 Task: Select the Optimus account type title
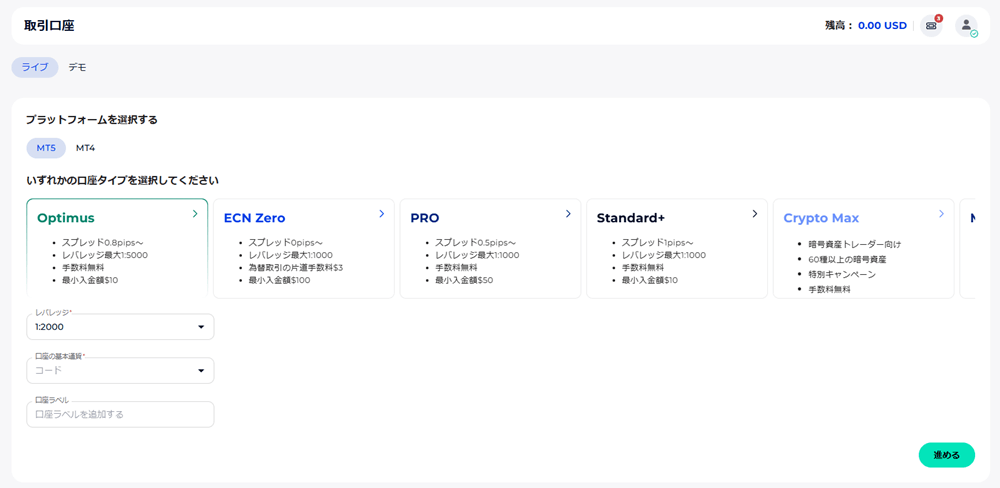pyautogui.click(x=66, y=218)
